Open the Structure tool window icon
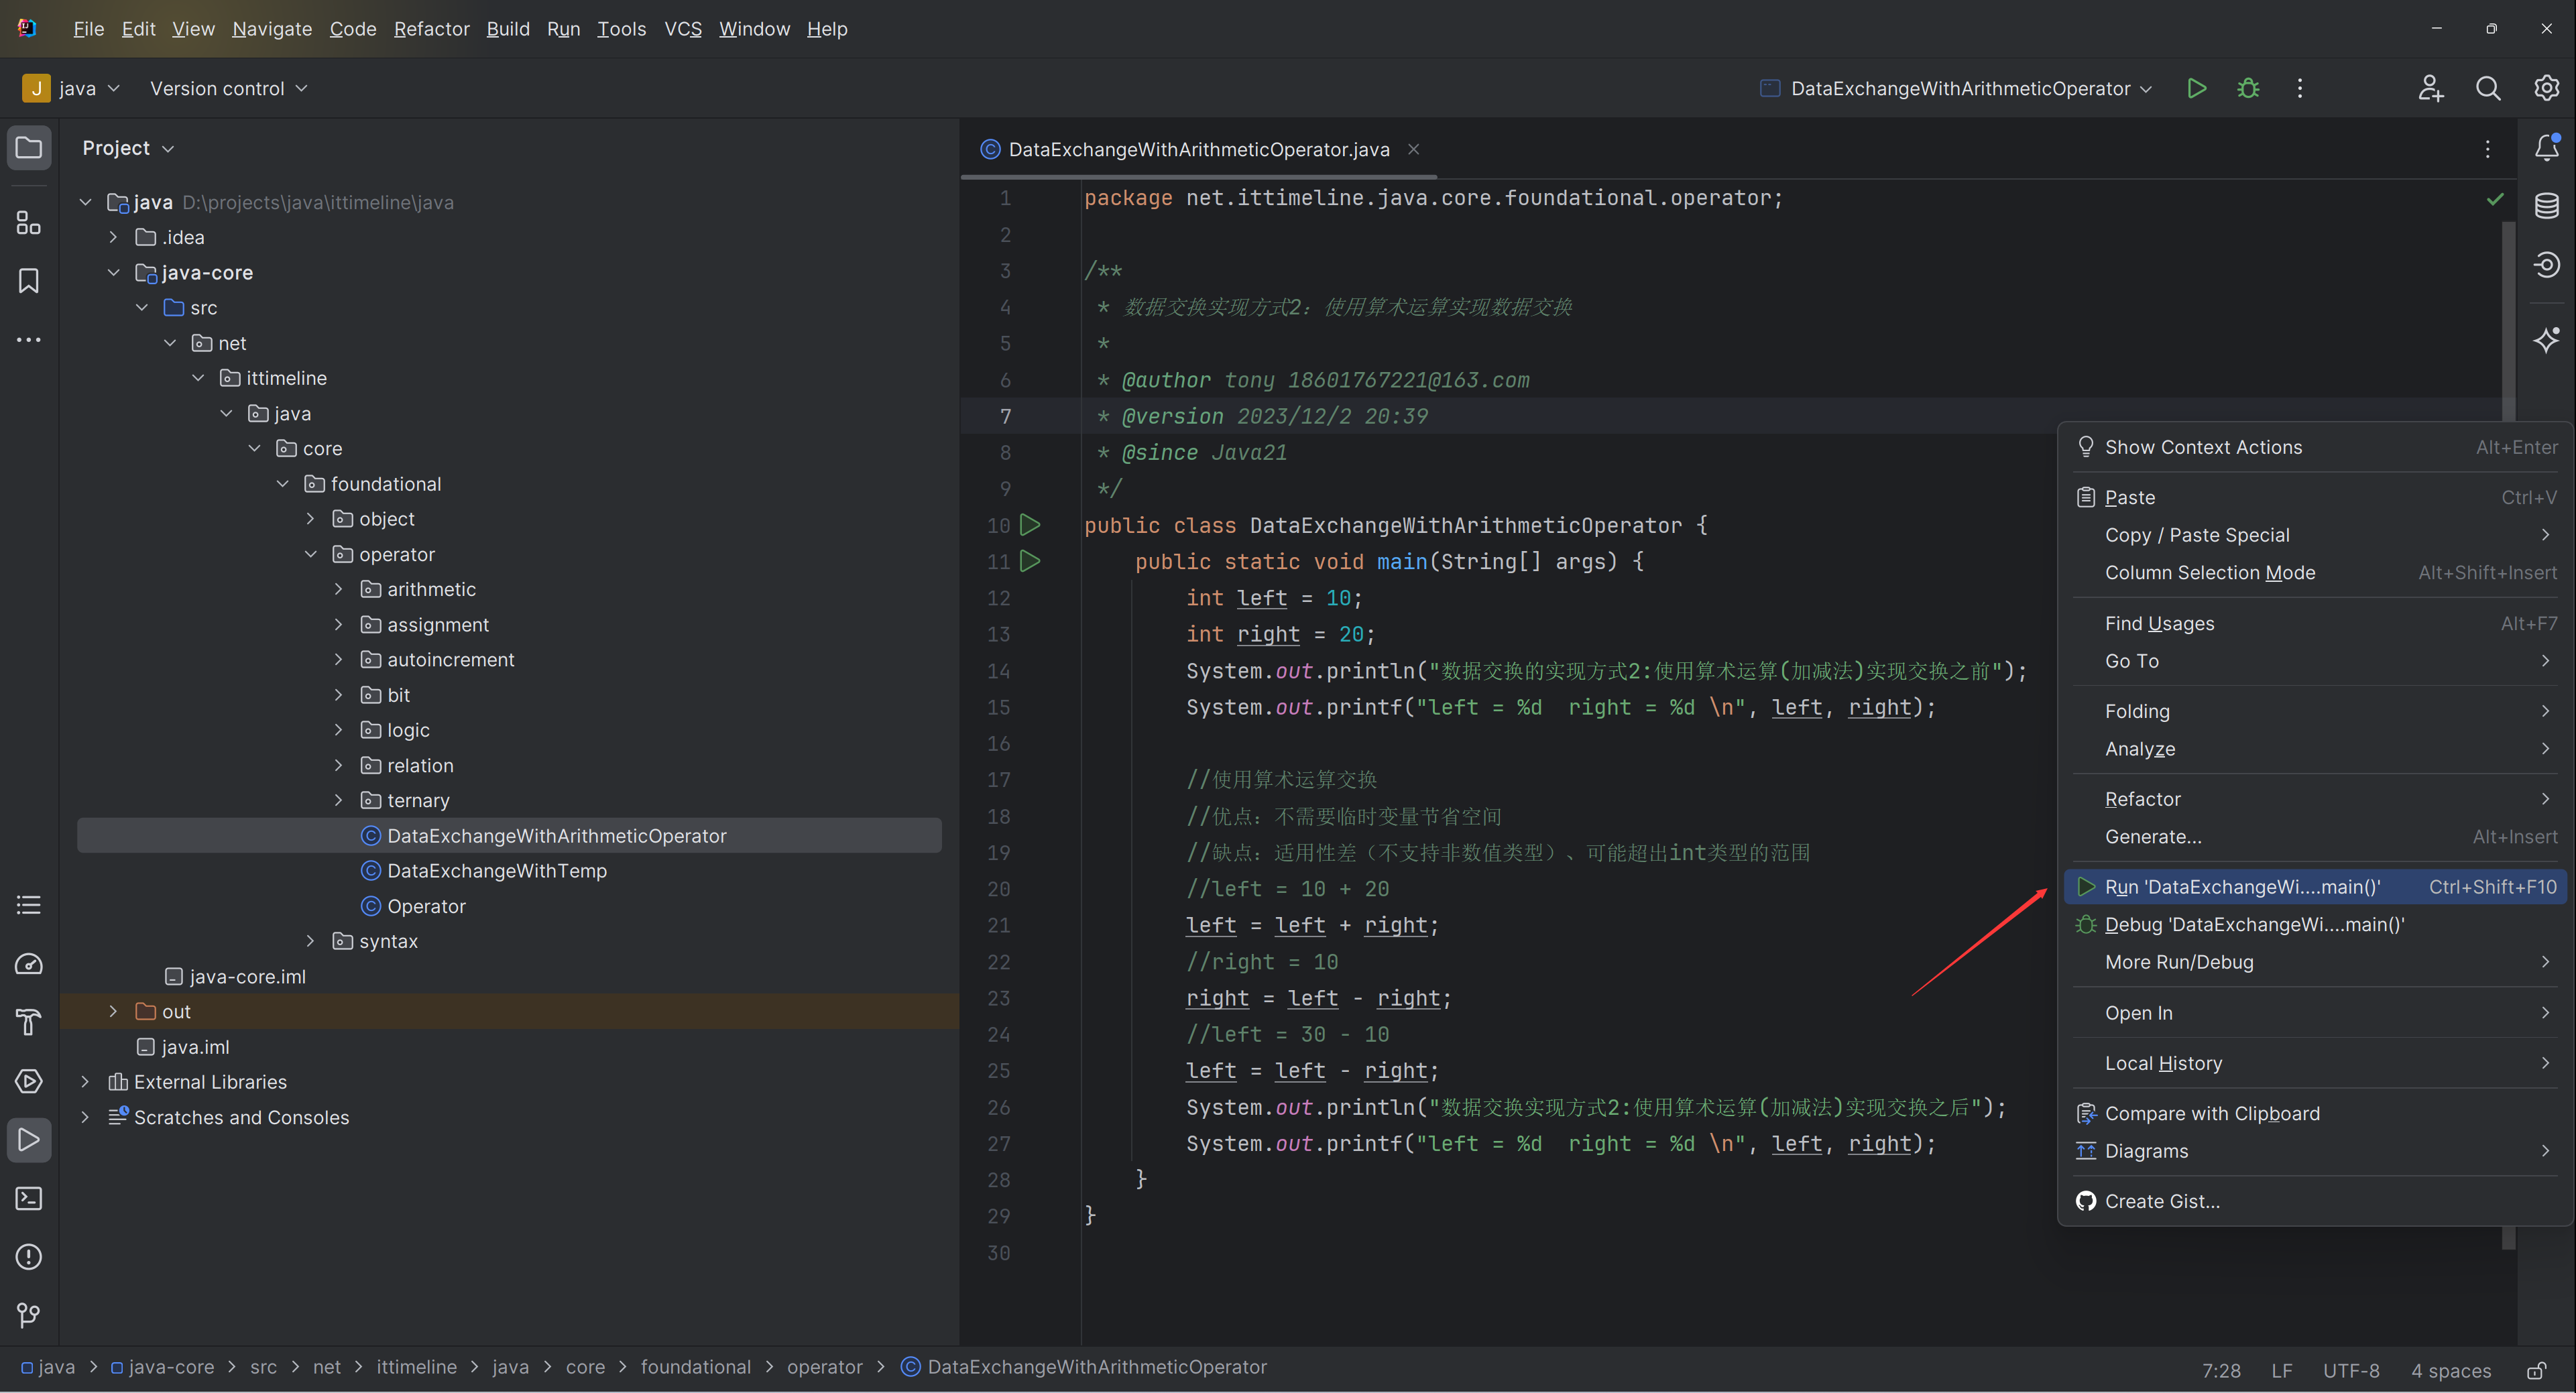 click(29, 223)
